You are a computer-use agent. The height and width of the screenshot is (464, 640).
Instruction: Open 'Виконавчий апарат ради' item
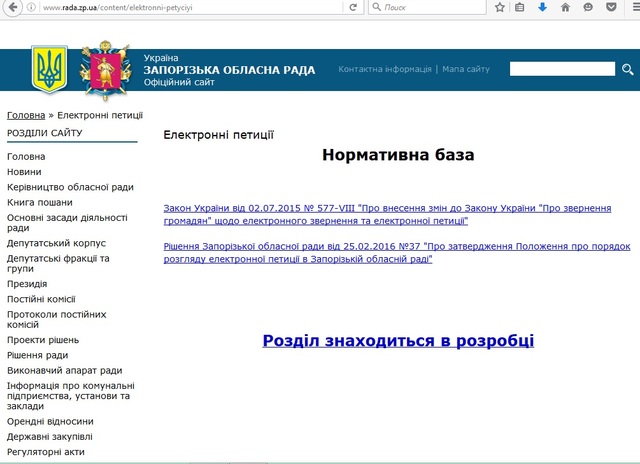[64, 371]
